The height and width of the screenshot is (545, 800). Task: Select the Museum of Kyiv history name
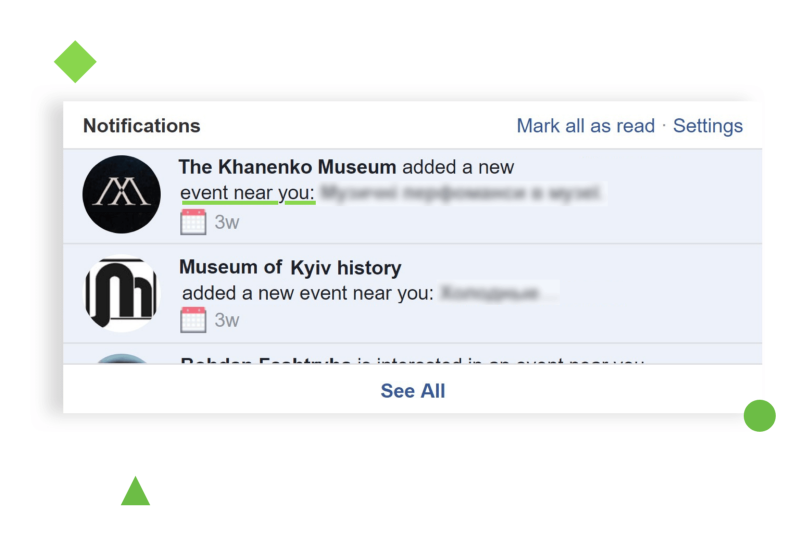pyautogui.click(x=290, y=268)
